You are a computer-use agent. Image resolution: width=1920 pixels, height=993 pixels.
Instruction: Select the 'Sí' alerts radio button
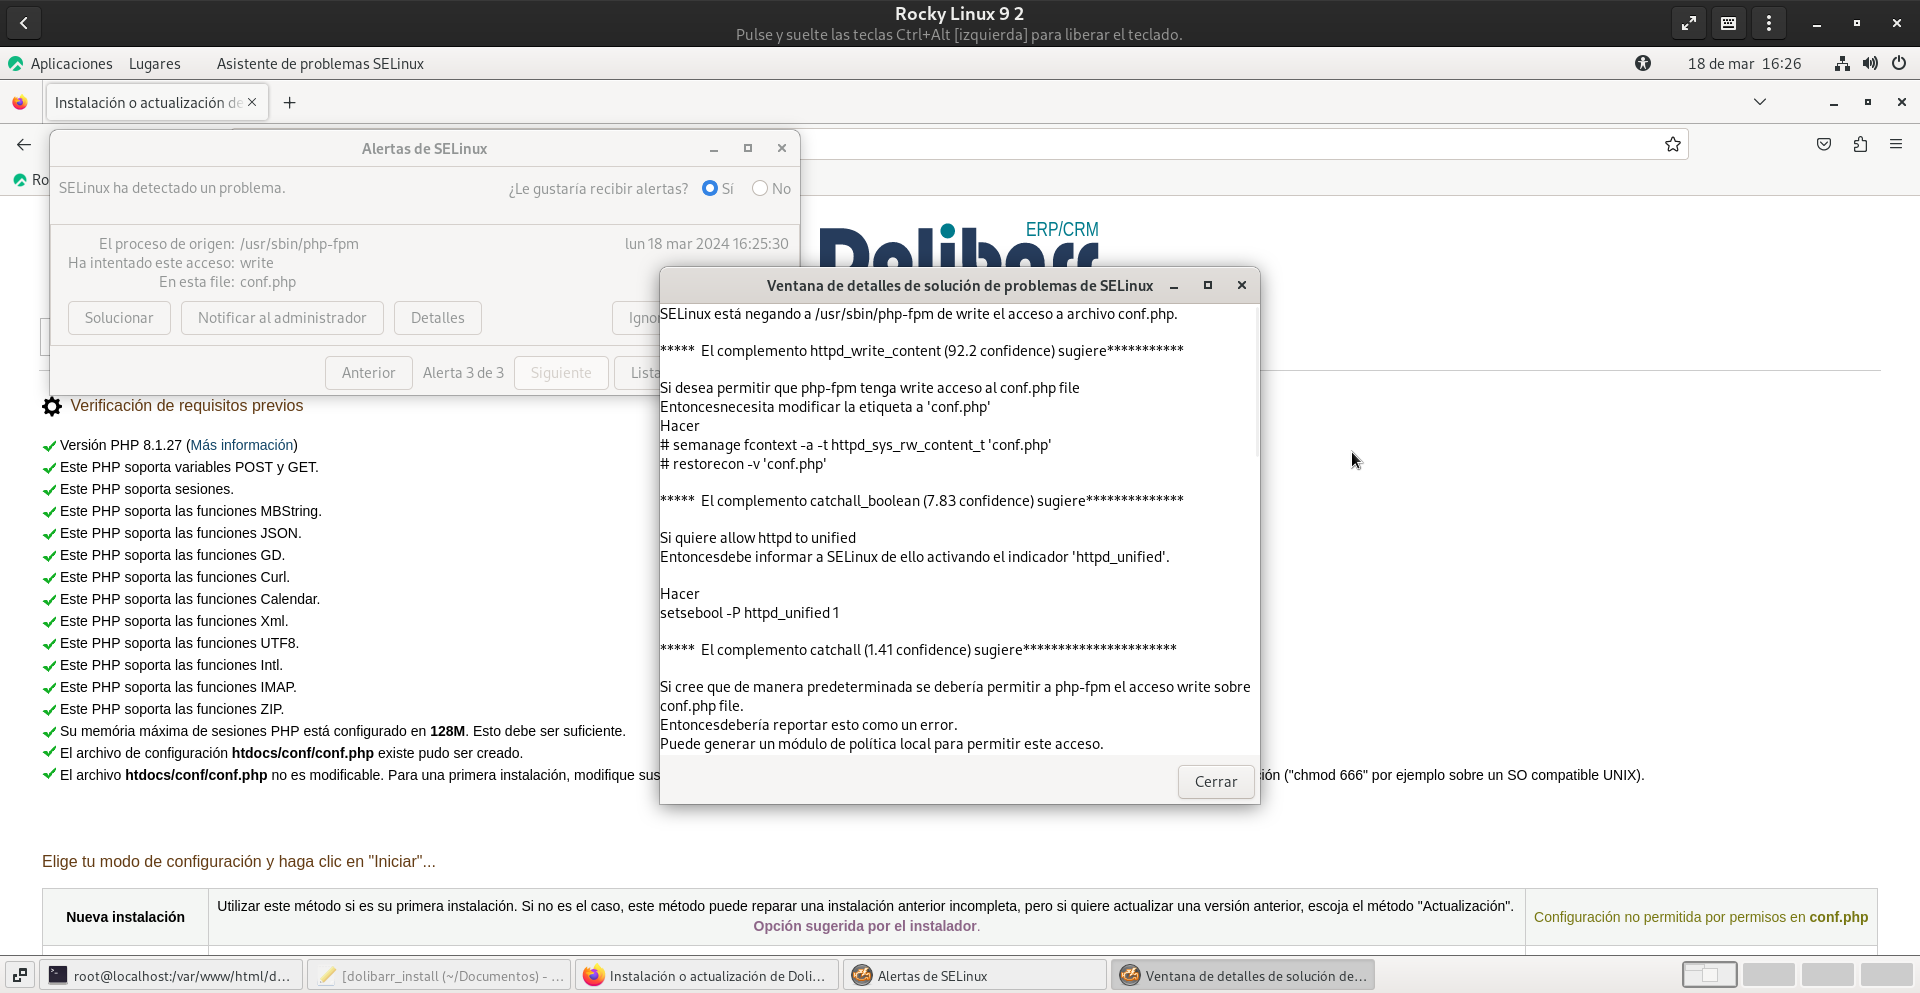pyautogui.click(x=710, y=189)
